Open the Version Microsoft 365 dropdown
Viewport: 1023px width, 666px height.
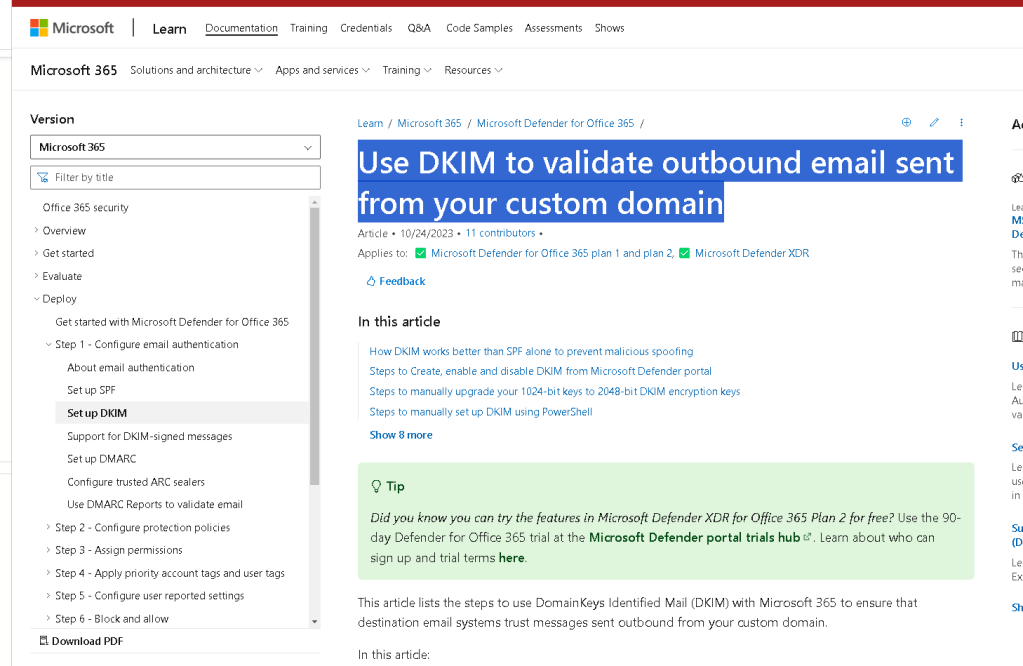(176, 147)
